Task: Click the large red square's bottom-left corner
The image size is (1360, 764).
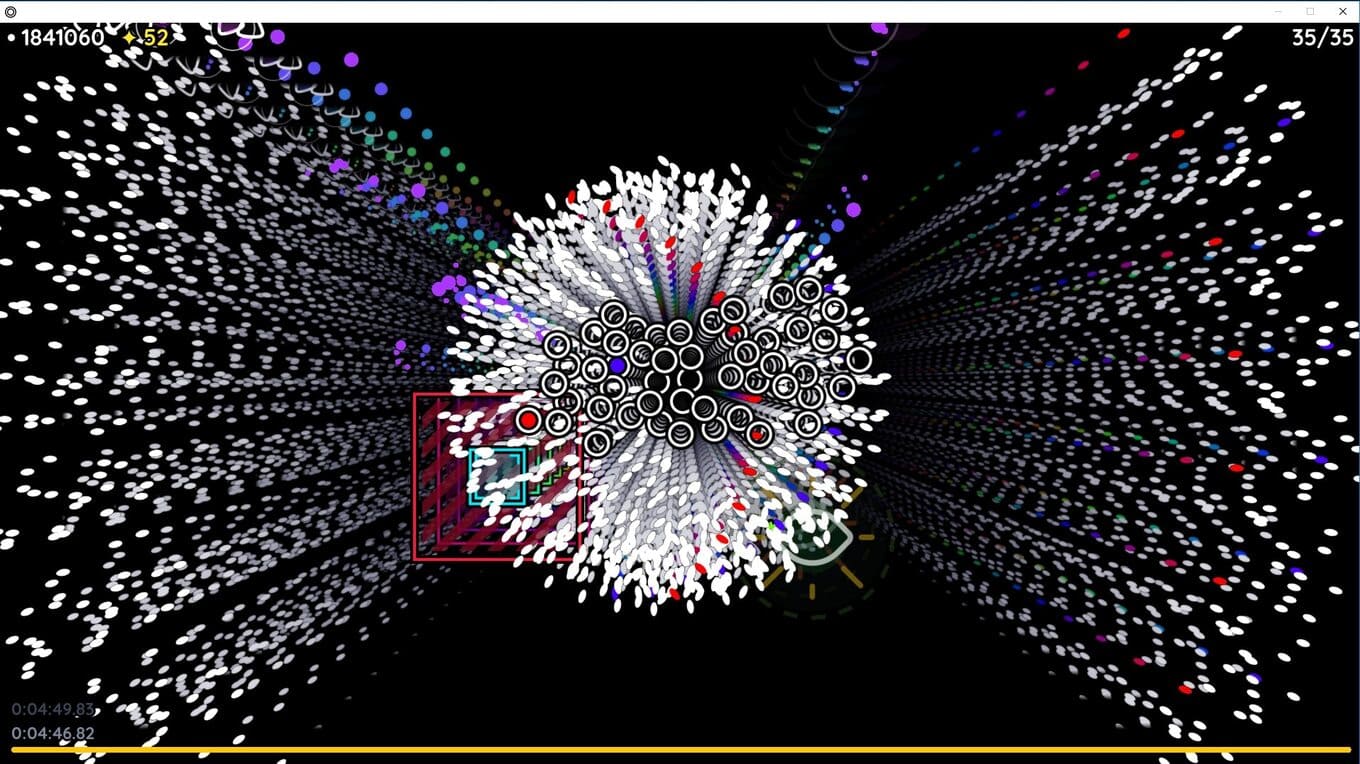Action: click(416, 558)
